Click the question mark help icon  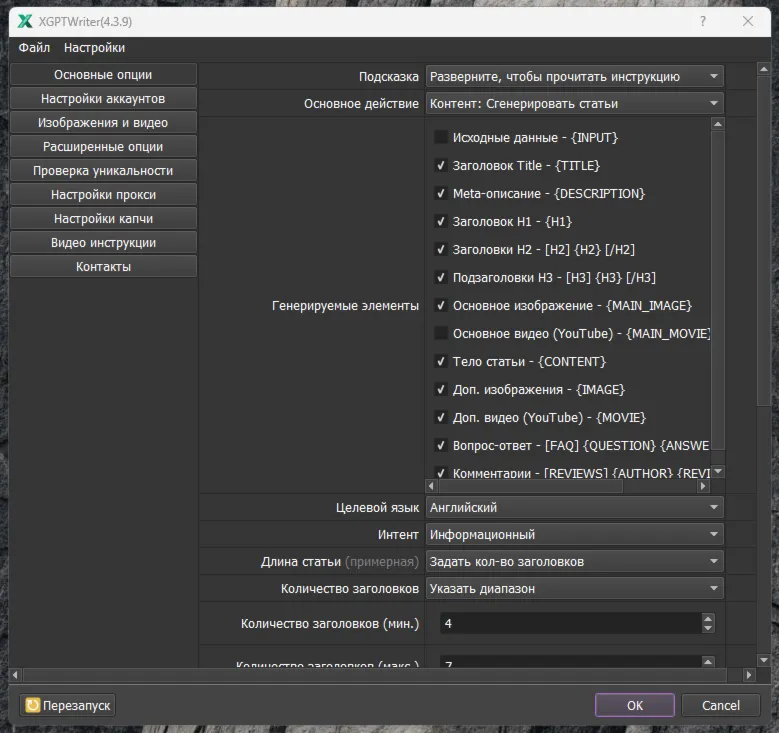[702, 21]
